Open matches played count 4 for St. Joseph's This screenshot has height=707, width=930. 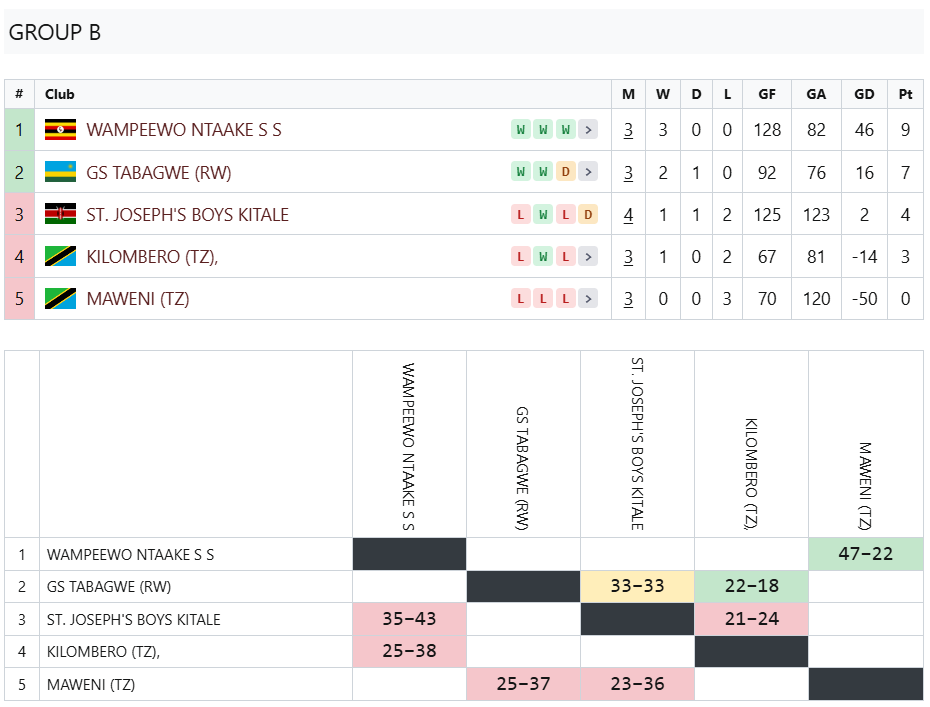(628, 215)
